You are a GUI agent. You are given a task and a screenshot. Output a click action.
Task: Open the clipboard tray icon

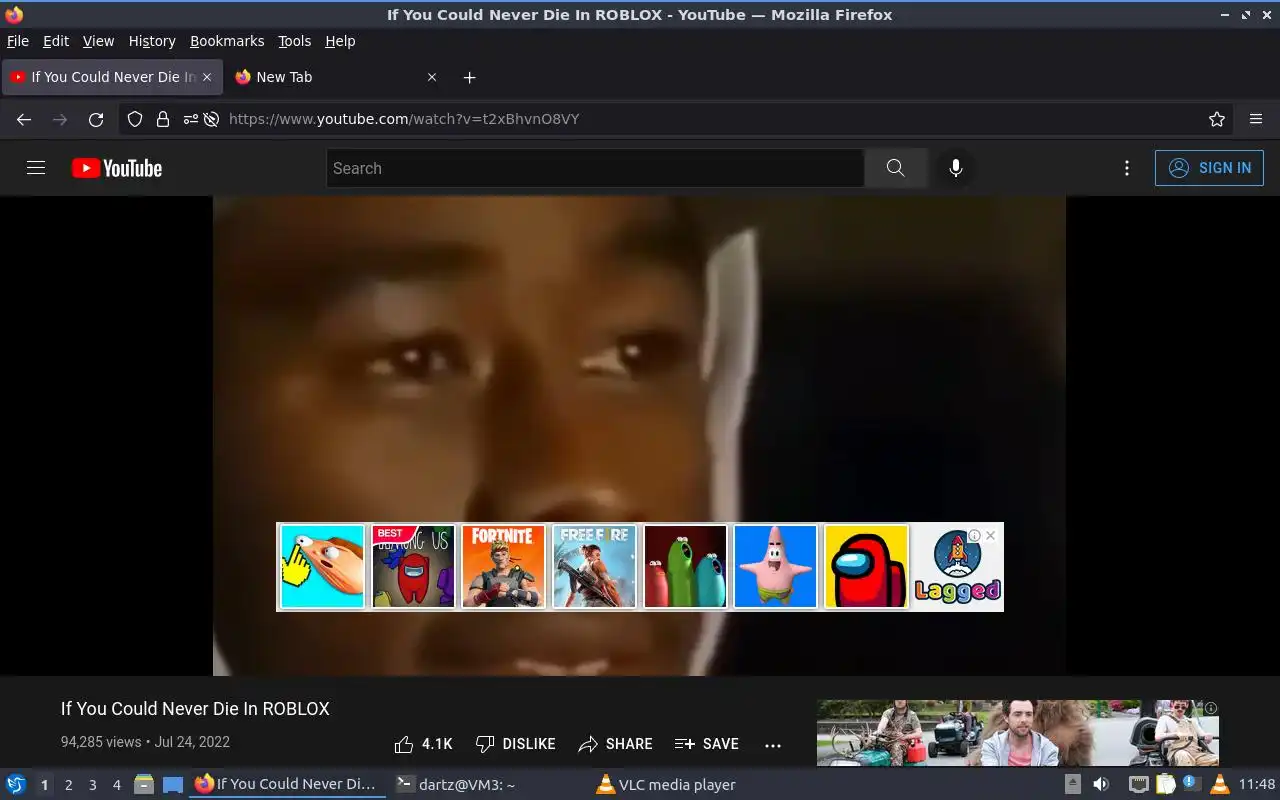click(x=1166, y=785)
